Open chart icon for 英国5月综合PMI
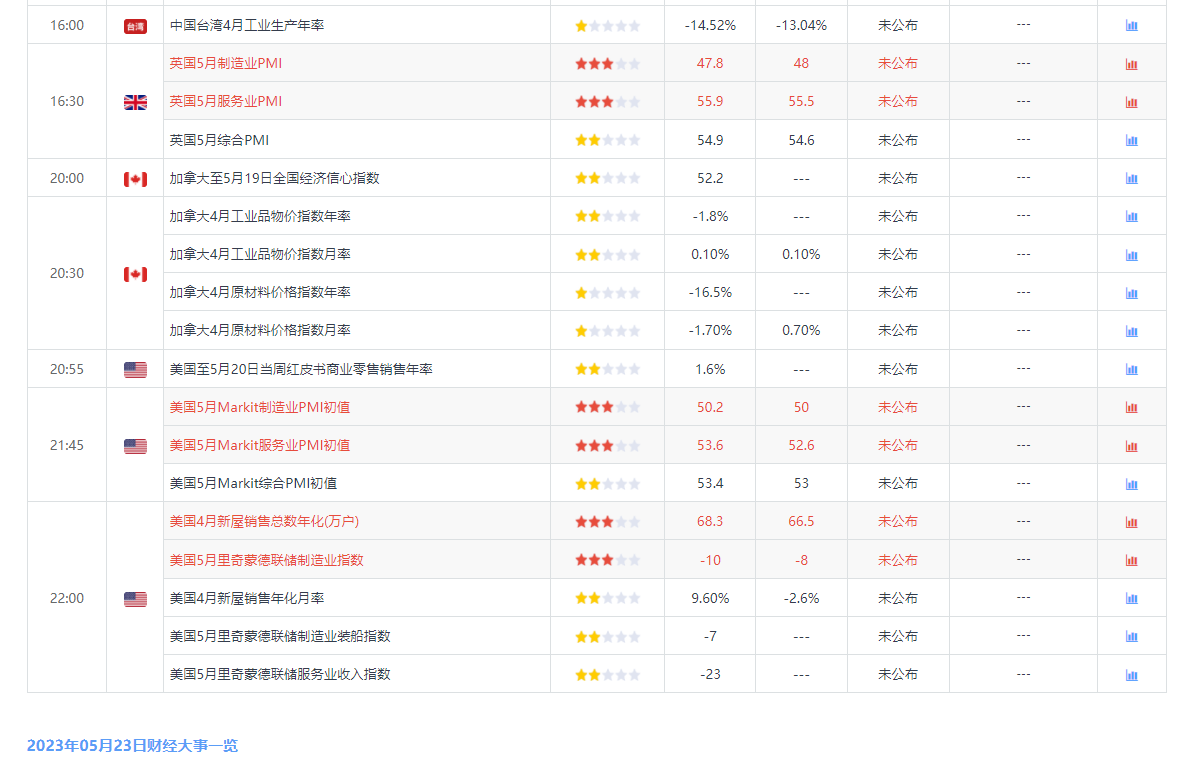This screenshot has height=762, width=1185. [x=1131, y=141]
